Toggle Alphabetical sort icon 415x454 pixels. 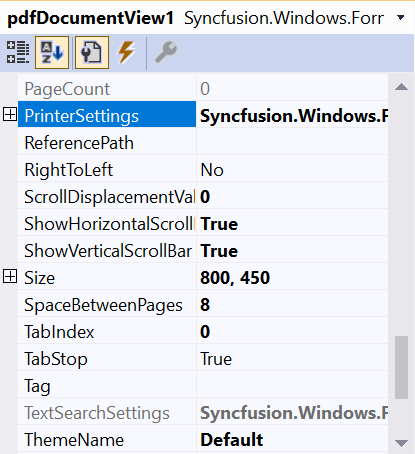pos(52,52)
